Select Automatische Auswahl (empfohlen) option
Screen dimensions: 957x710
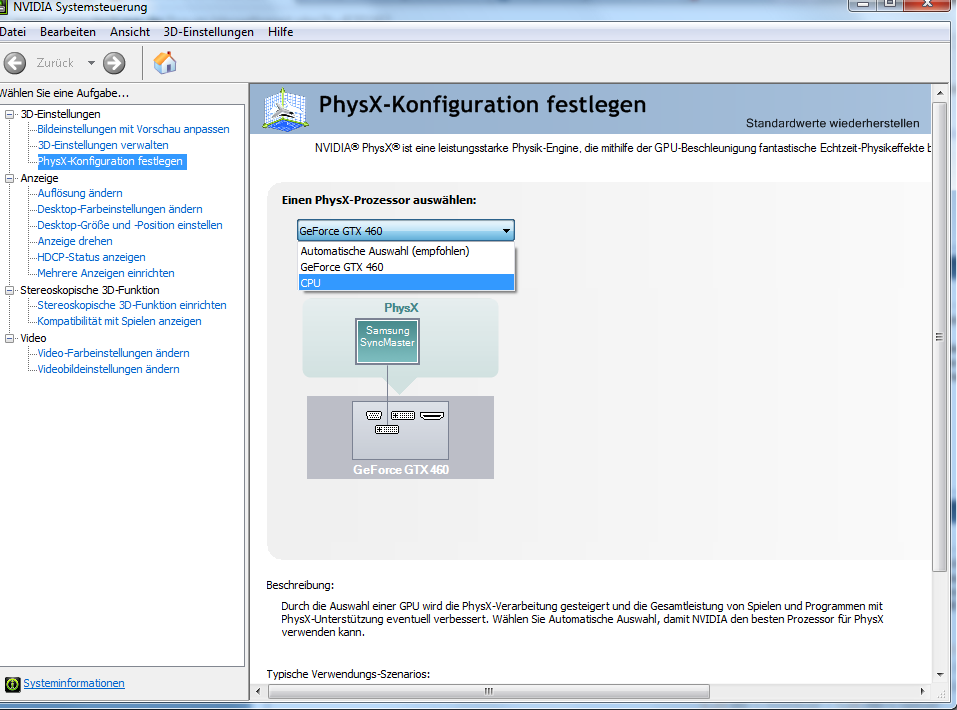[x=406, y=251]
